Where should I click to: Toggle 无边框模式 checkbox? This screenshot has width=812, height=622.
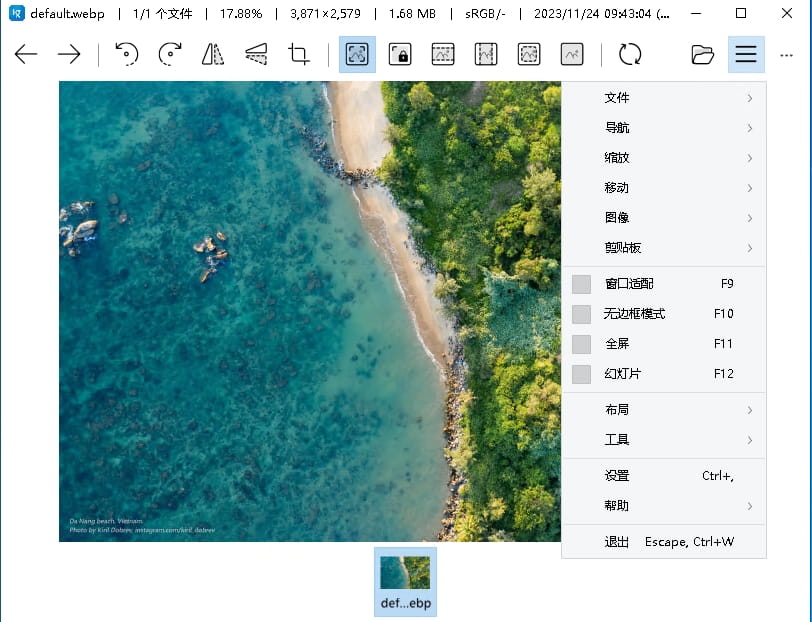coord(582,314)
